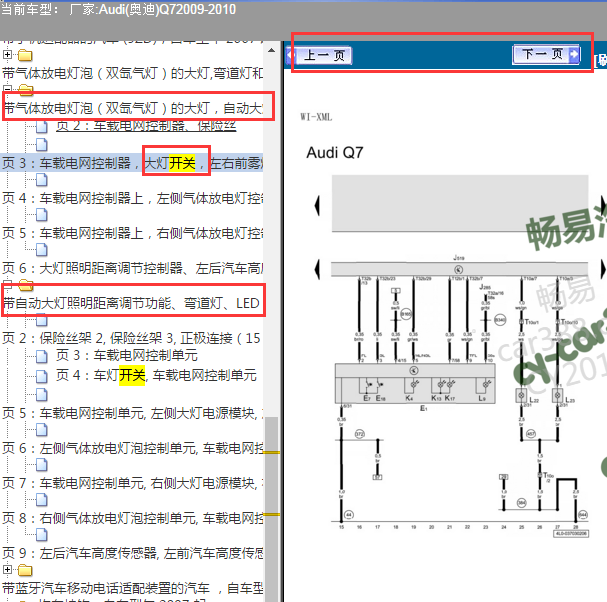Image resolution: width=607 pixels, height=602 pixels.
Task: Open link 页 2 : 车载电网控制器、保险丝
Action: tap(146, 126)
